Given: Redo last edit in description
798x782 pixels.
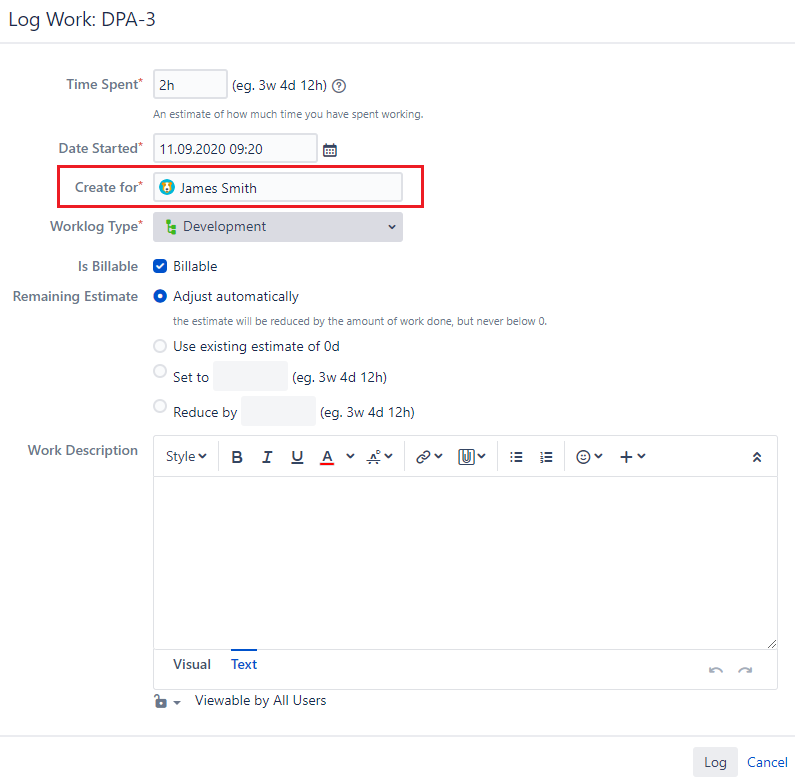Looking at the screenshot, I should 745,670.
